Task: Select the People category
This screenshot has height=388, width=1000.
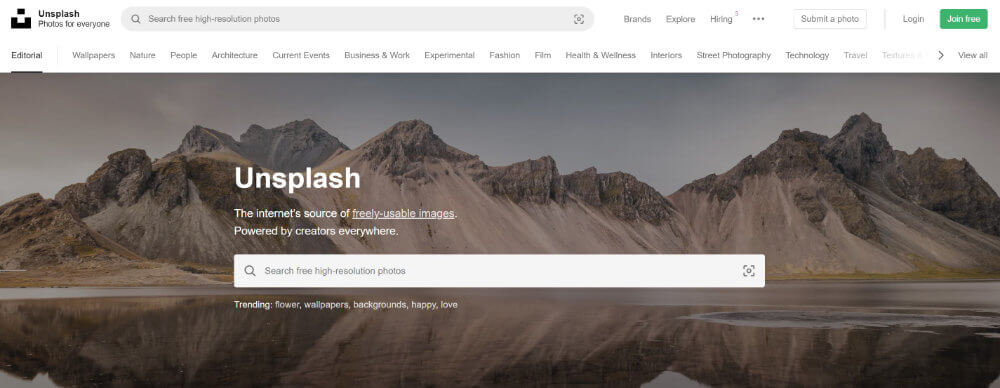Action: tap(184, 56)
